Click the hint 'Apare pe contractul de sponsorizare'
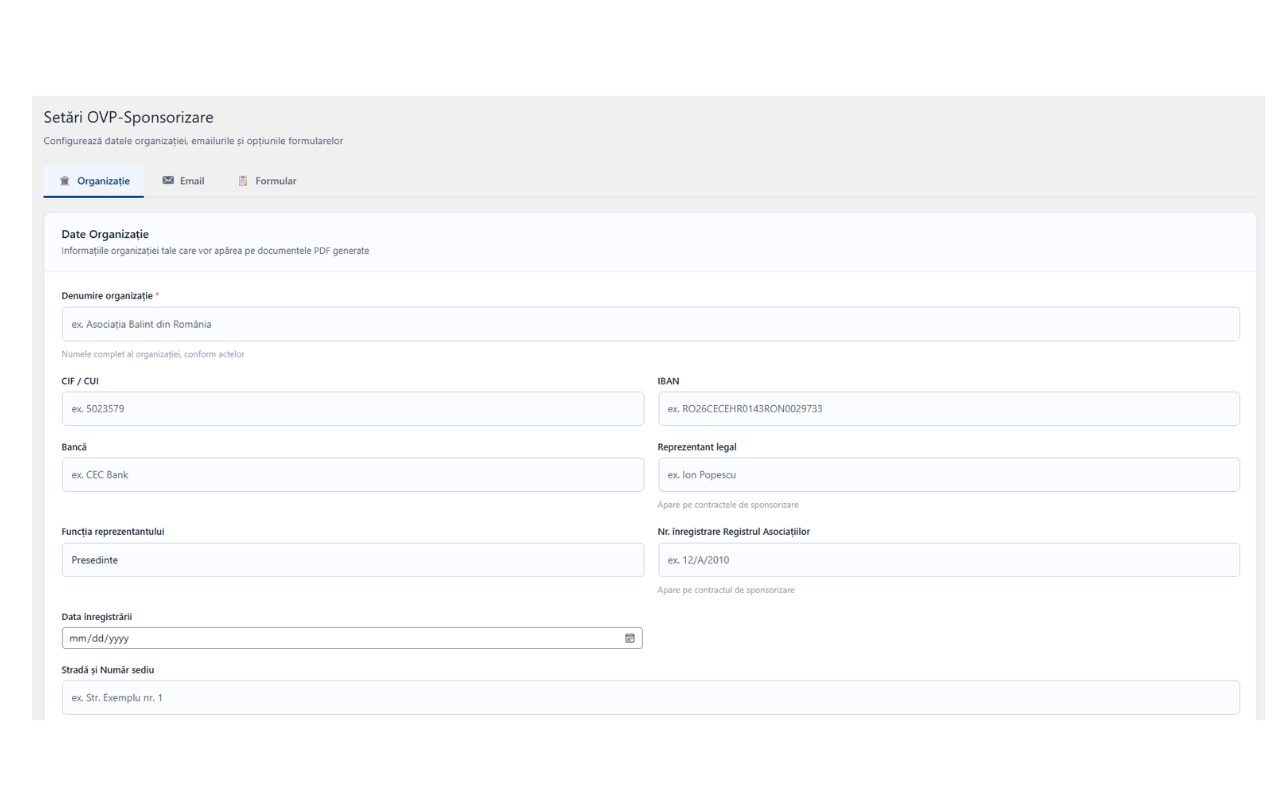The width and height of the screenshot is (1280, 800). 726,590
